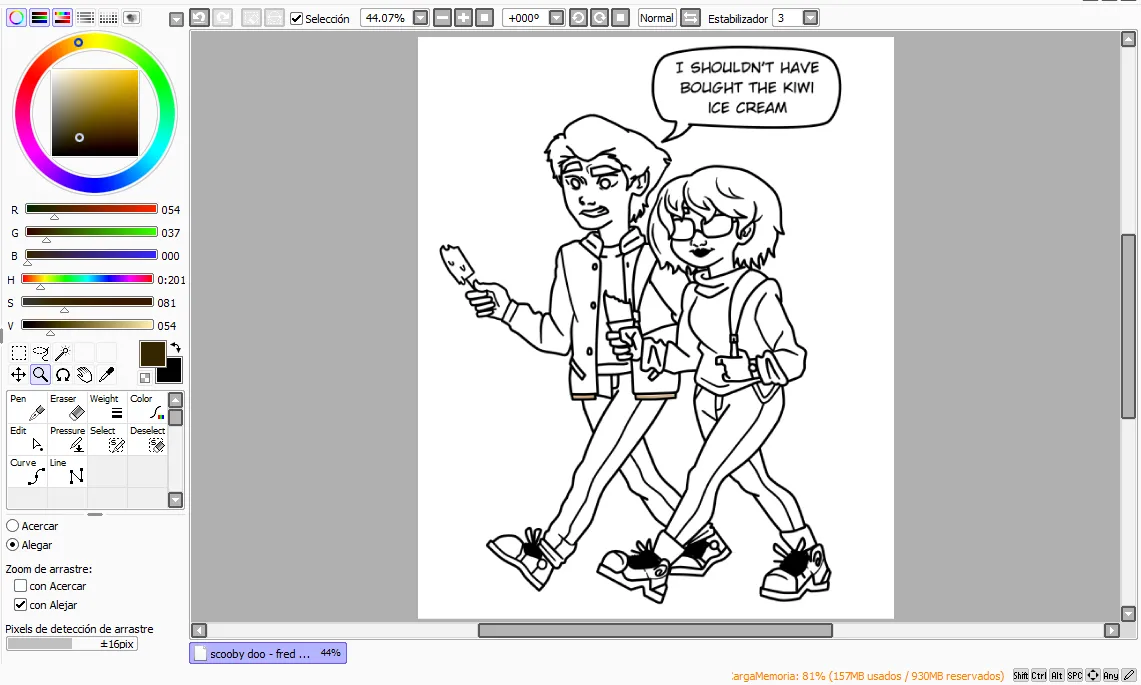Click the hue H slider
Image resolution: width=1141 pixels, height=685 pixels.
[87, 279]
